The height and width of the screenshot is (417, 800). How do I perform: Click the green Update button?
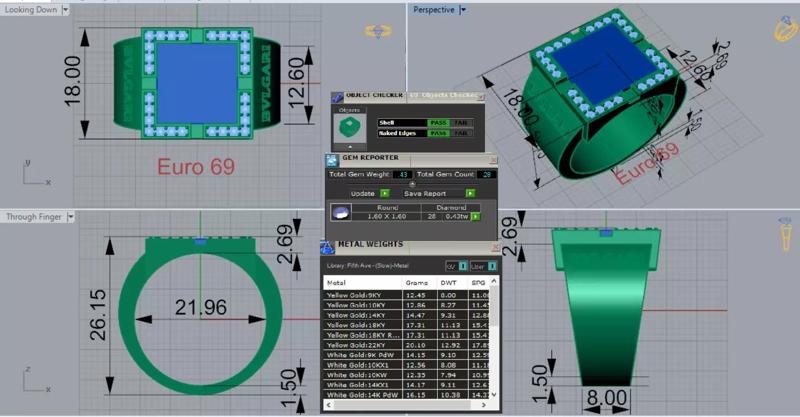coord(385,193)
